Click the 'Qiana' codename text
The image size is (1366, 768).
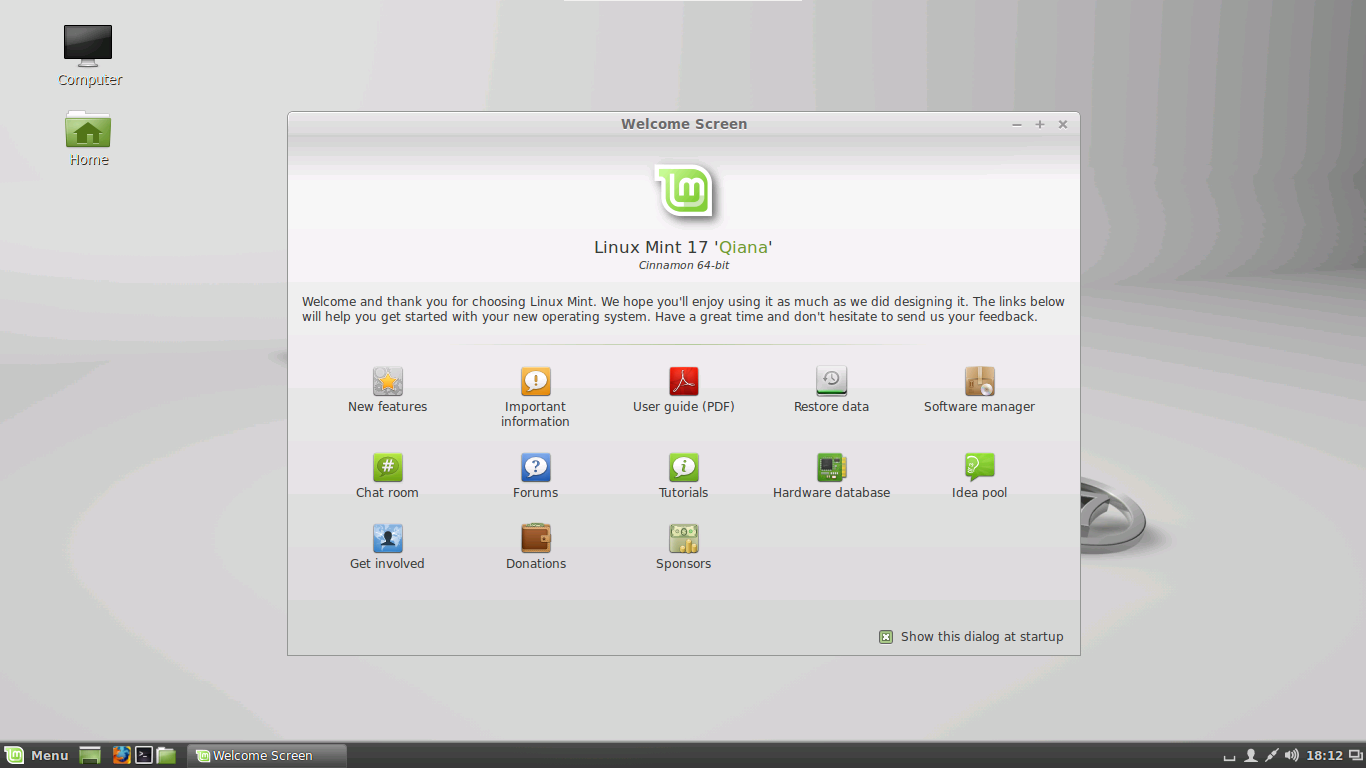point(743,247)
